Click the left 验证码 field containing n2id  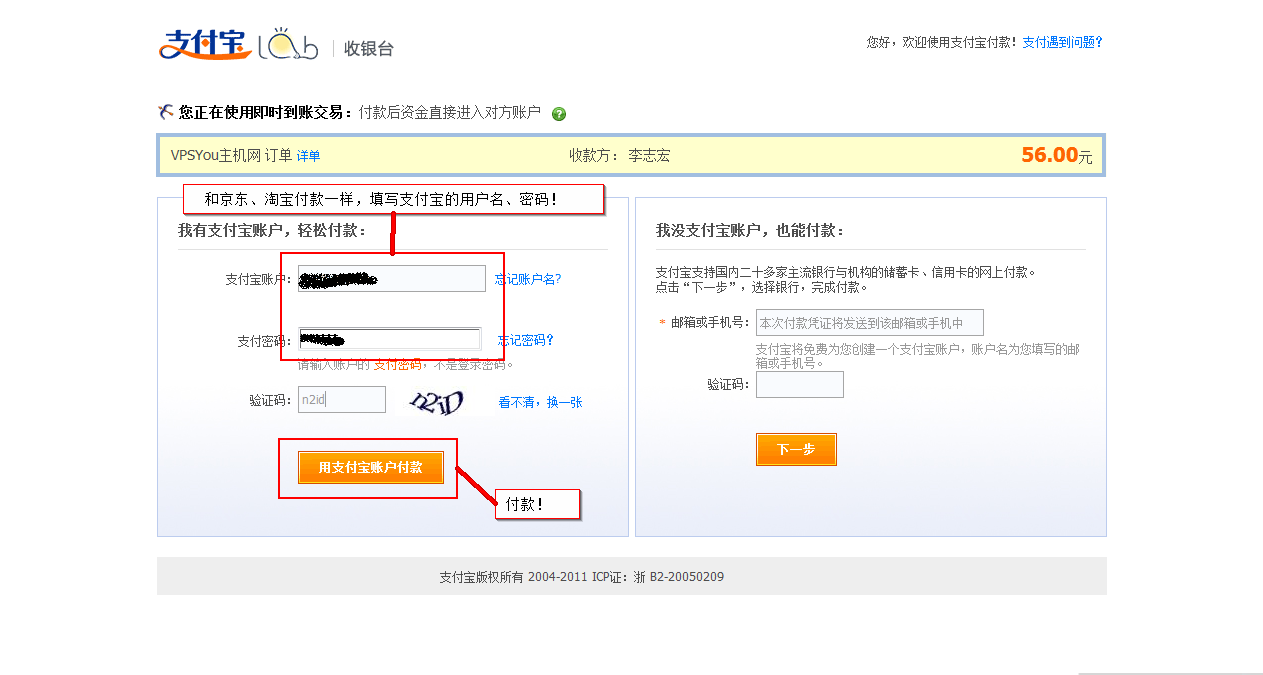pos(341,400)
